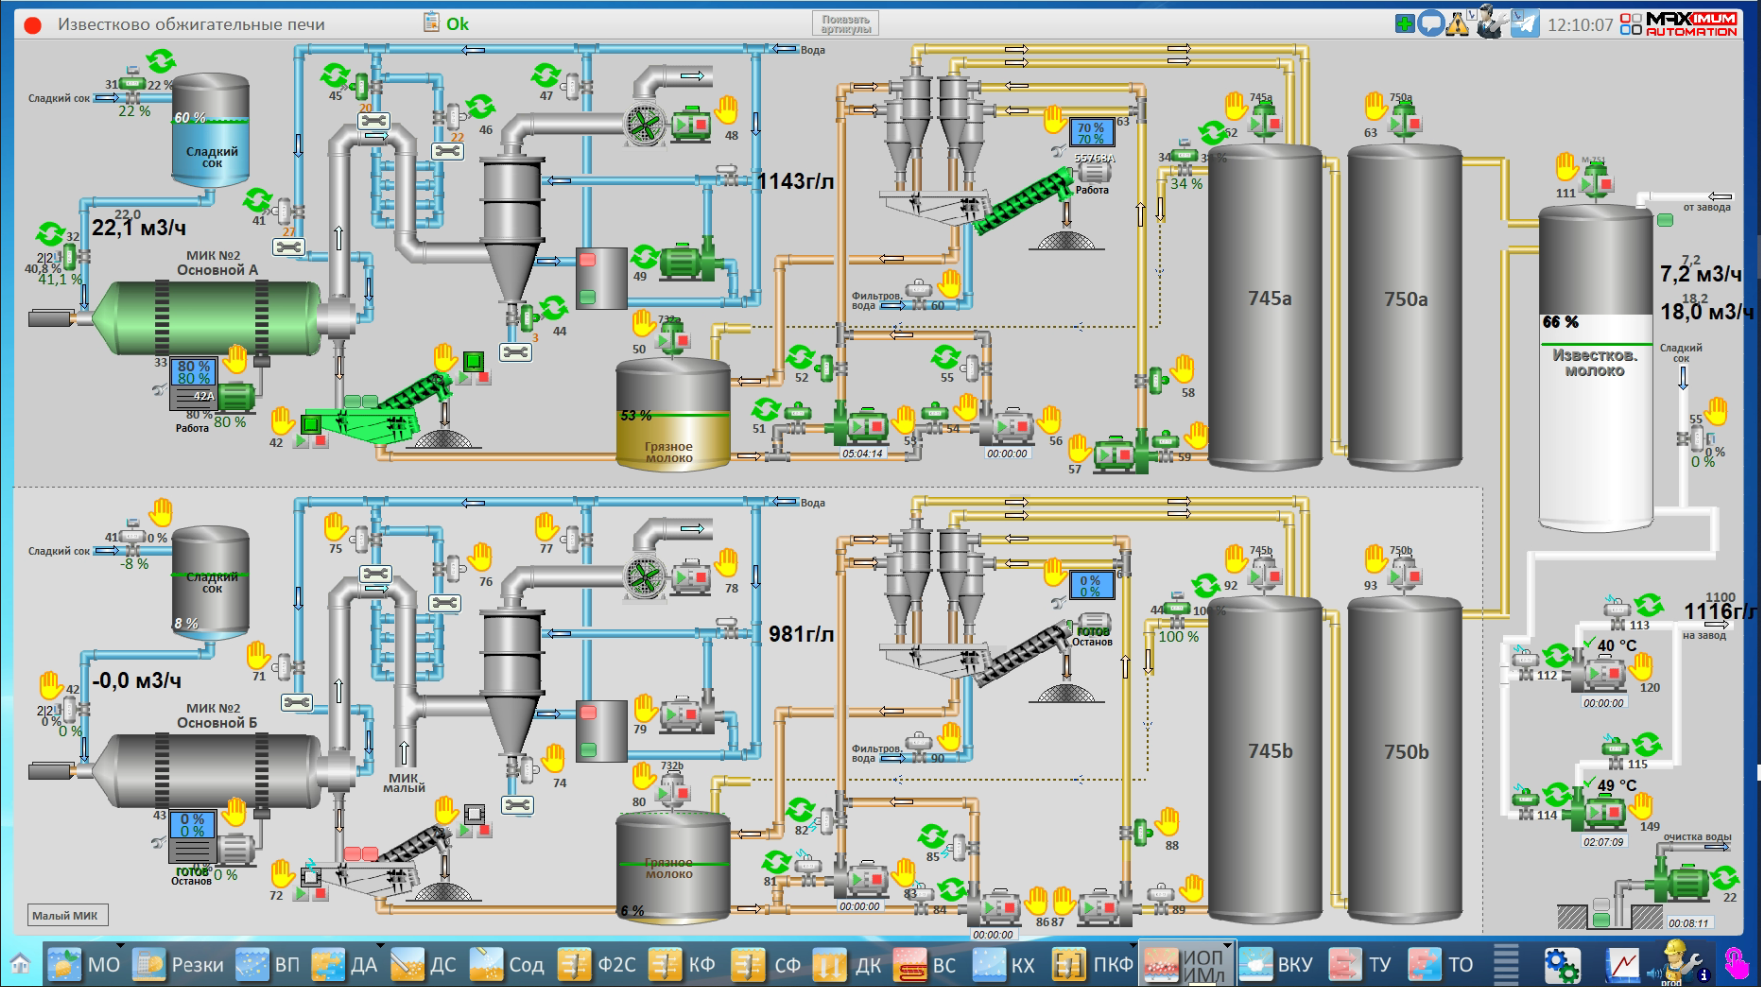
Task: Open the gears settings icon in bottom bar
Action: 1561,965
